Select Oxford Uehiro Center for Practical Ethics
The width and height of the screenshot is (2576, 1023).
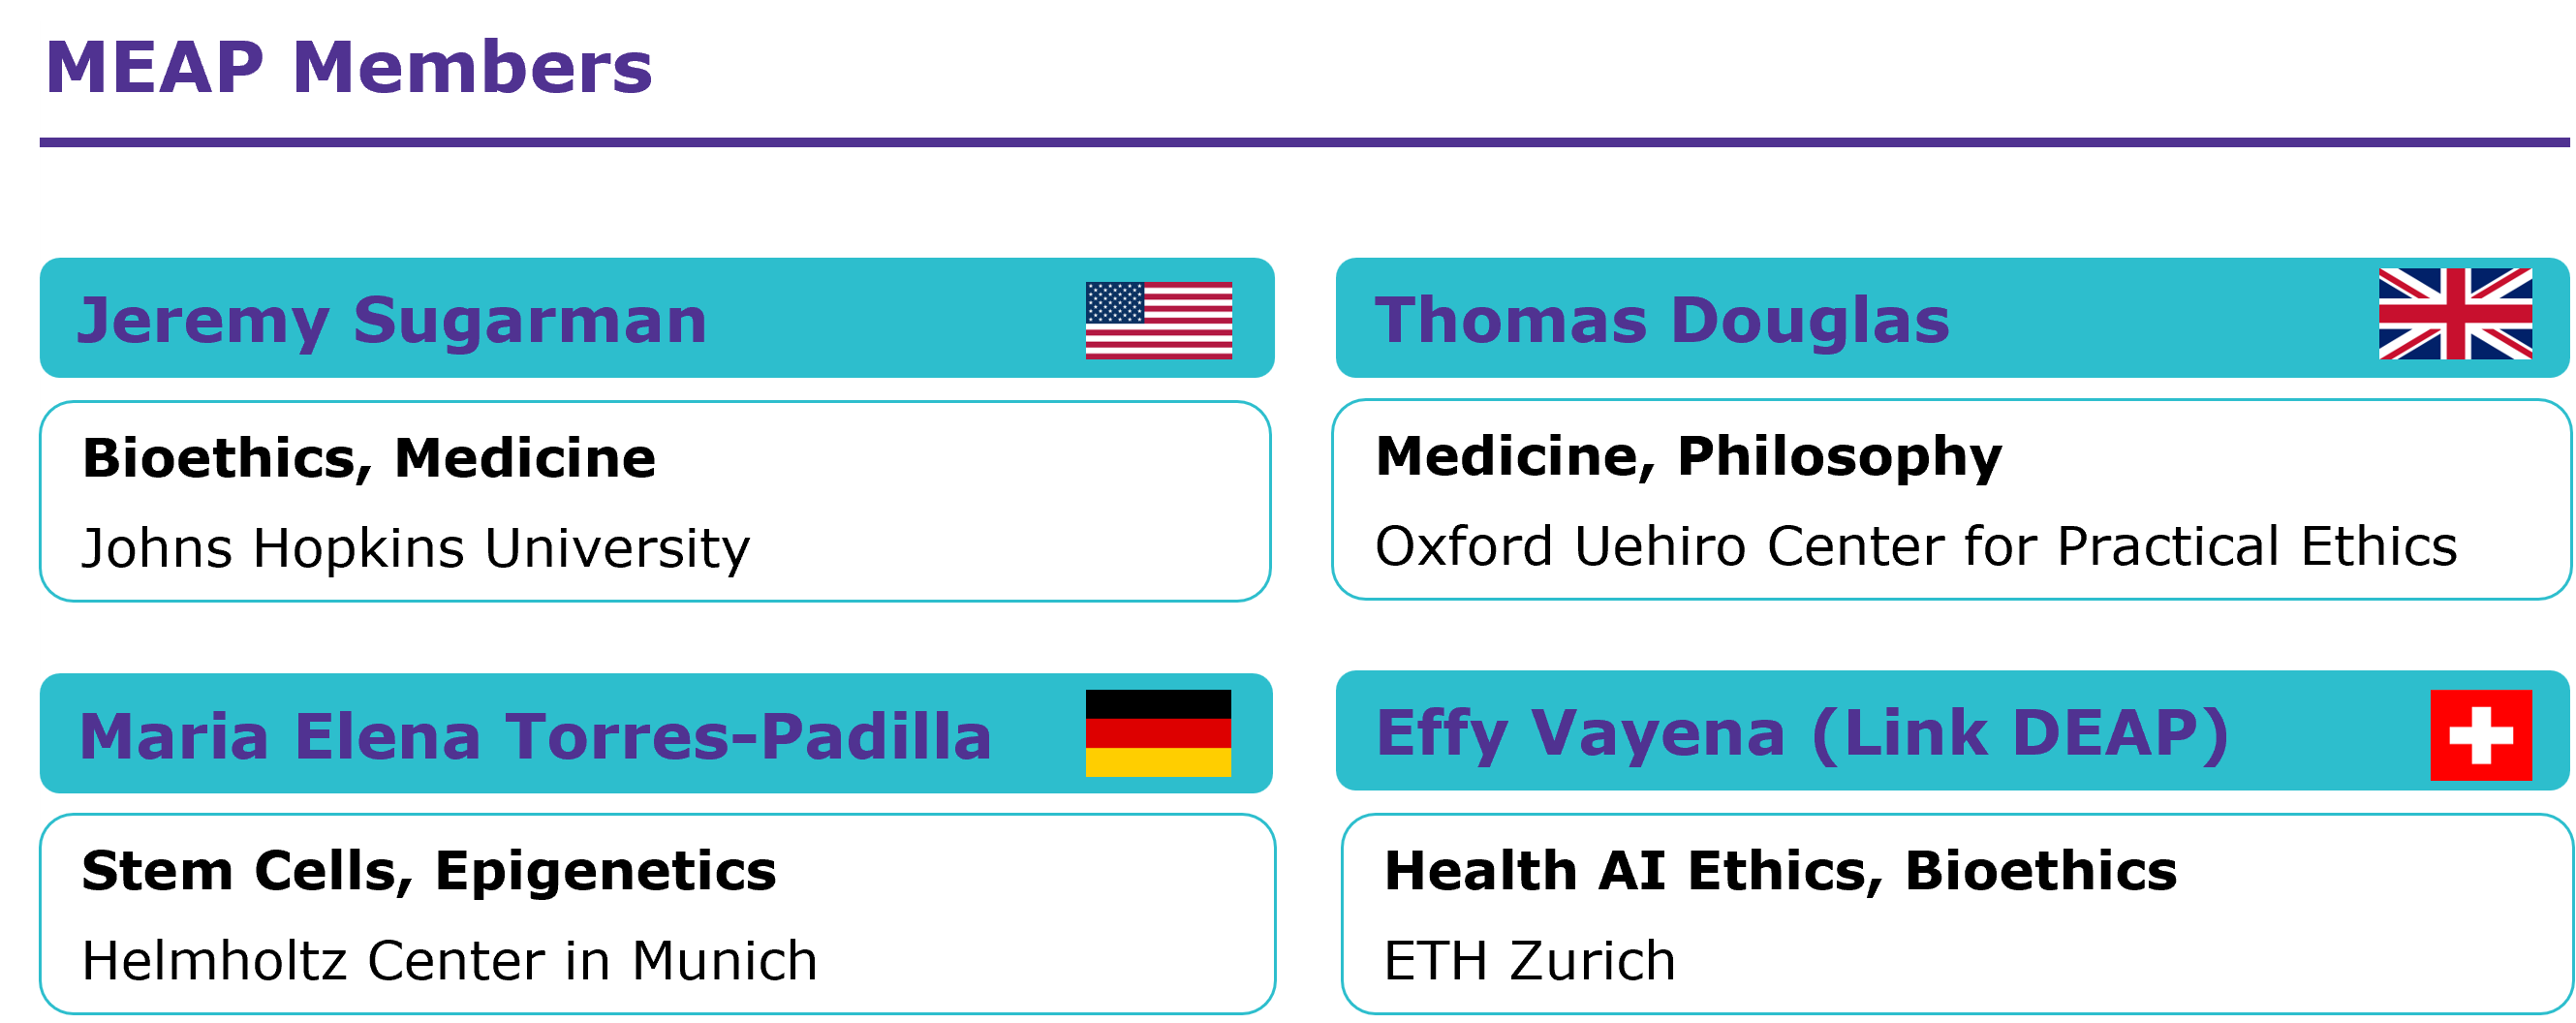tap(1916, 546)
